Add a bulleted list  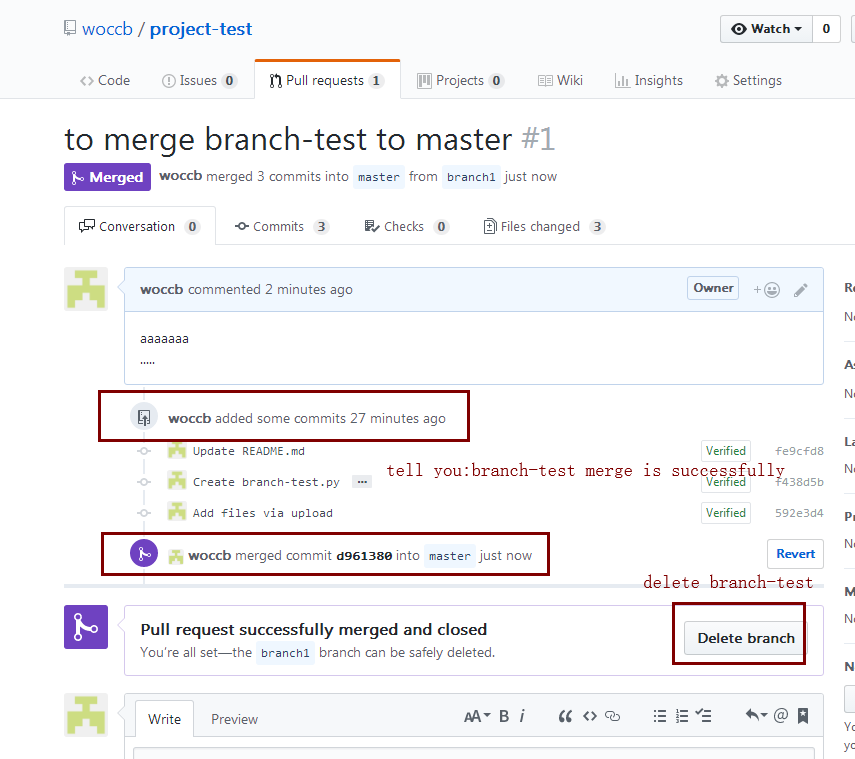(x=660, y=716)
